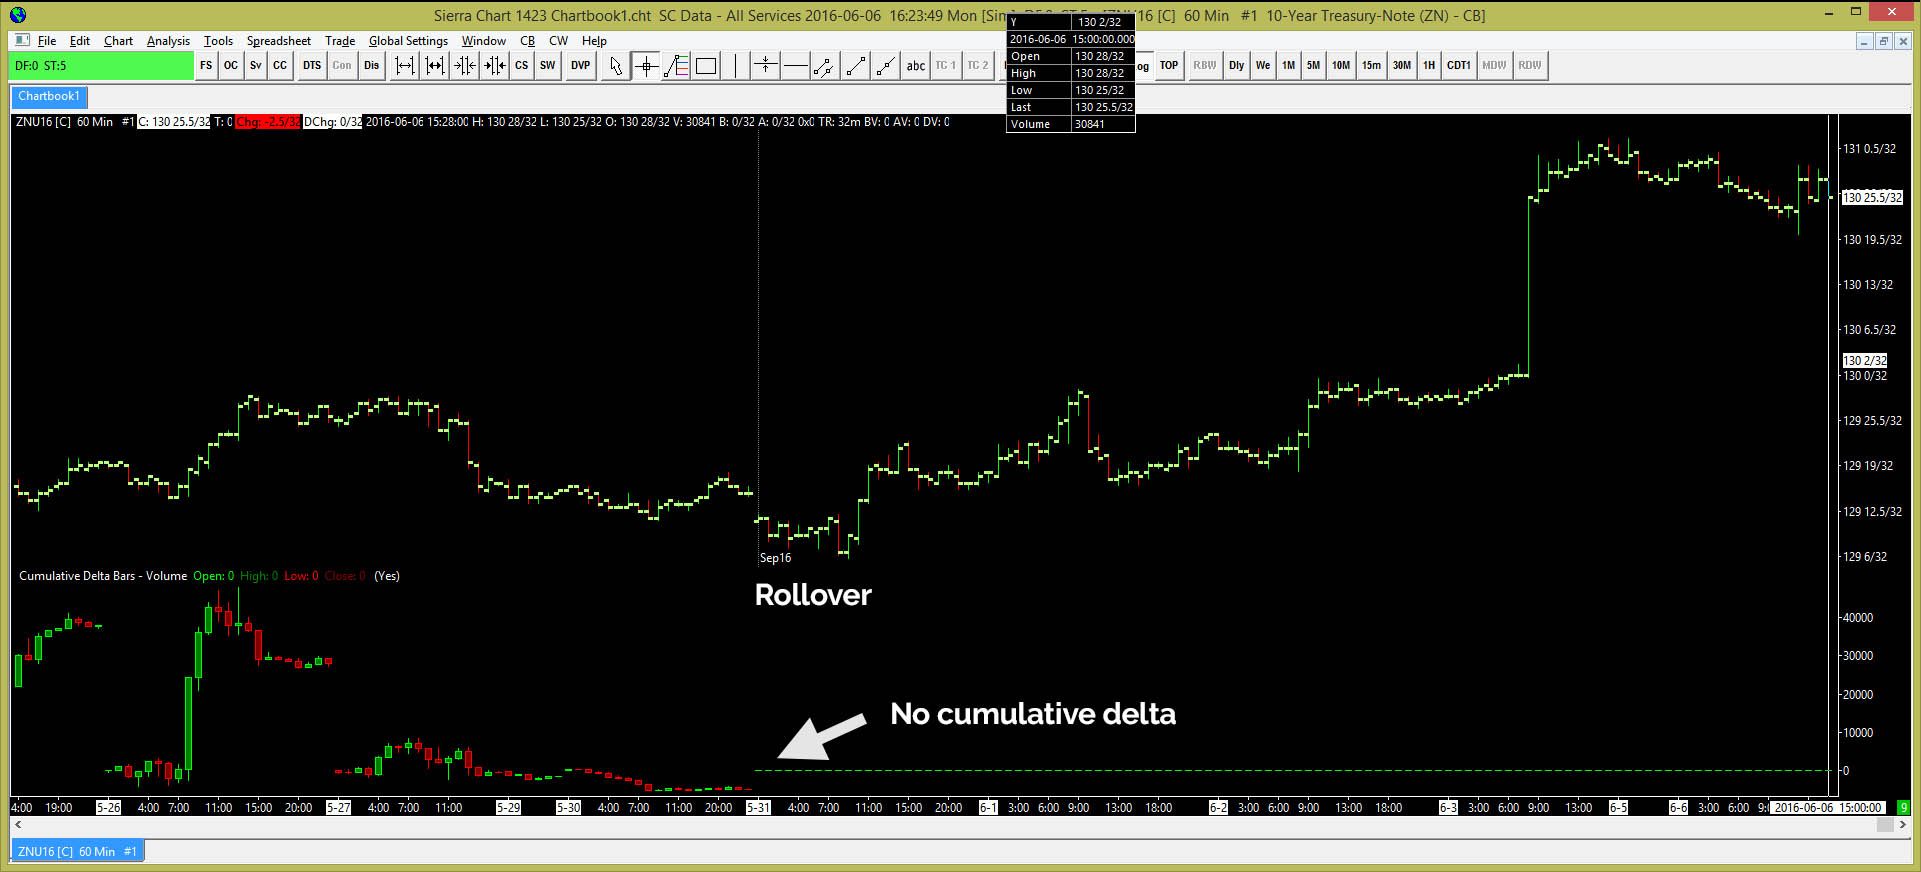Open the Global Settings menu
This screenshot has height=872, width=1921.
(x=408, y=41)
